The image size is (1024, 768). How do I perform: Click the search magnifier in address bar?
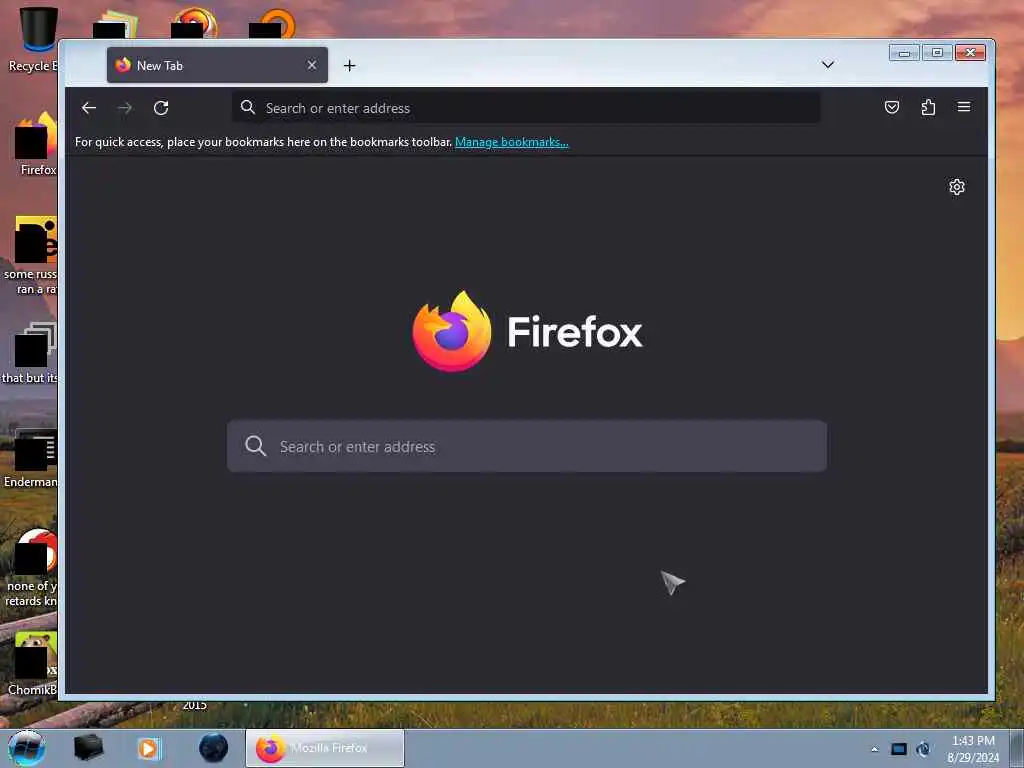[x=248, y=107]
